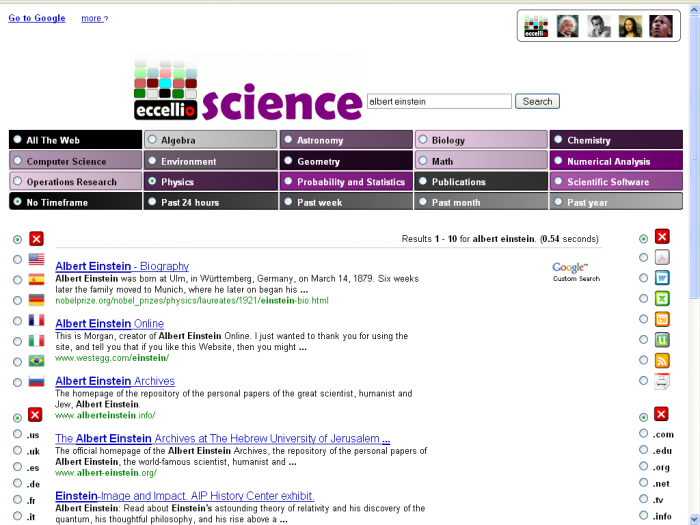The image size is (700, 525).
Task: Click the Einstein portrait thumbnail at top right
Action: click(x=567, y=26)
